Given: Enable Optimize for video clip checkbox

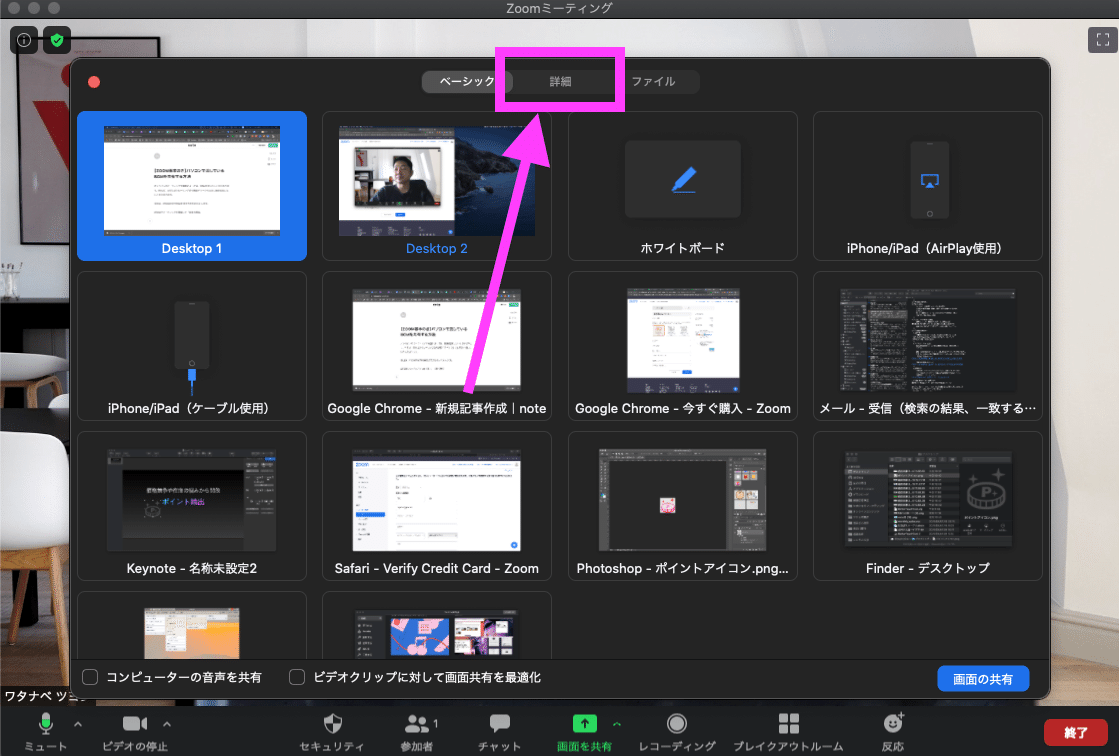Looking at the screenshot, I should click(x=297, y=677).
